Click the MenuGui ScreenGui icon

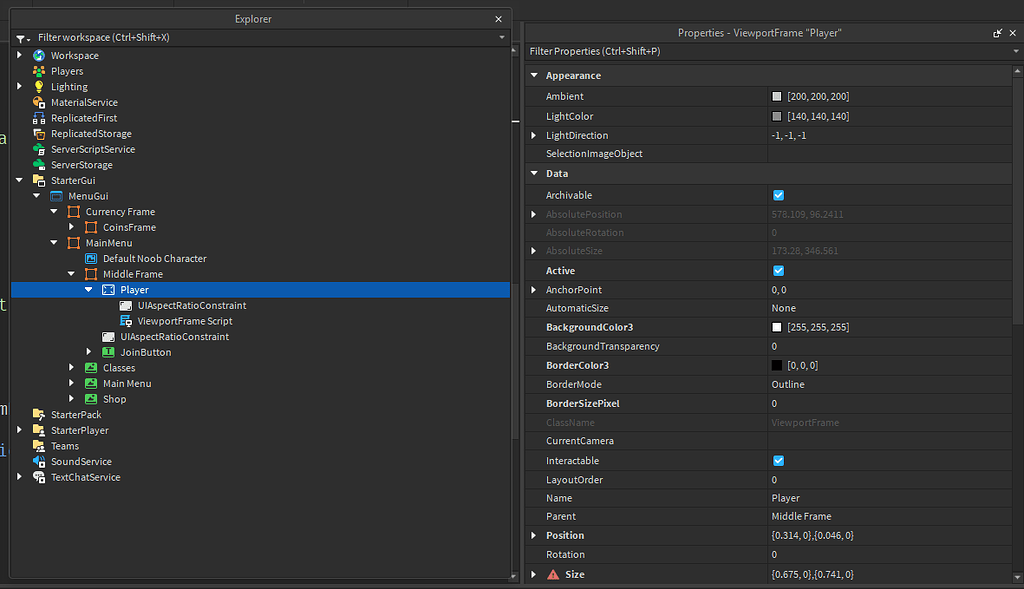click(57, 196)
